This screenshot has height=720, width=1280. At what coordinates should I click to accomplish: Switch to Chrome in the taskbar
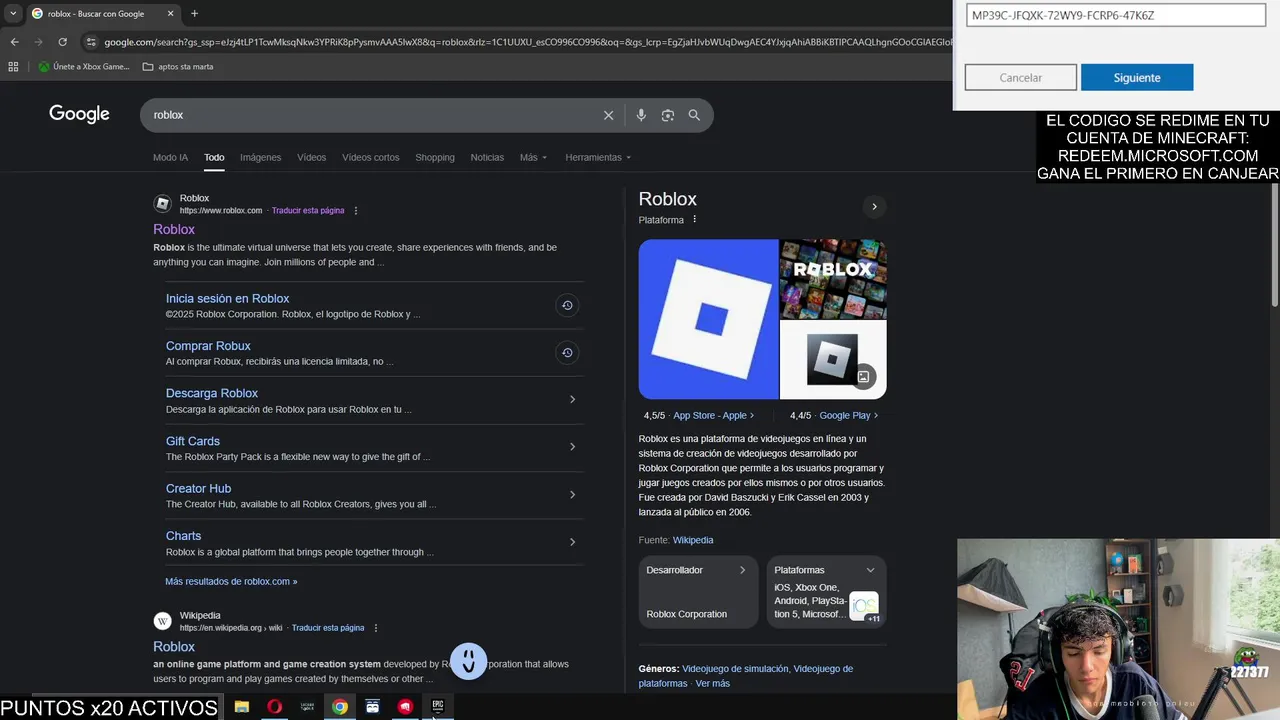click(x=340, y=706)
